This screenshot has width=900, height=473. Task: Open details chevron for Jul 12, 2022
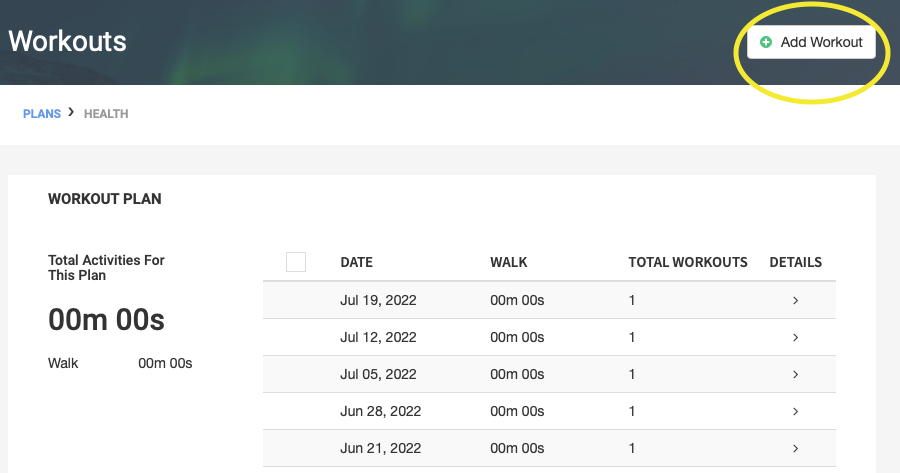pos(796,338)
